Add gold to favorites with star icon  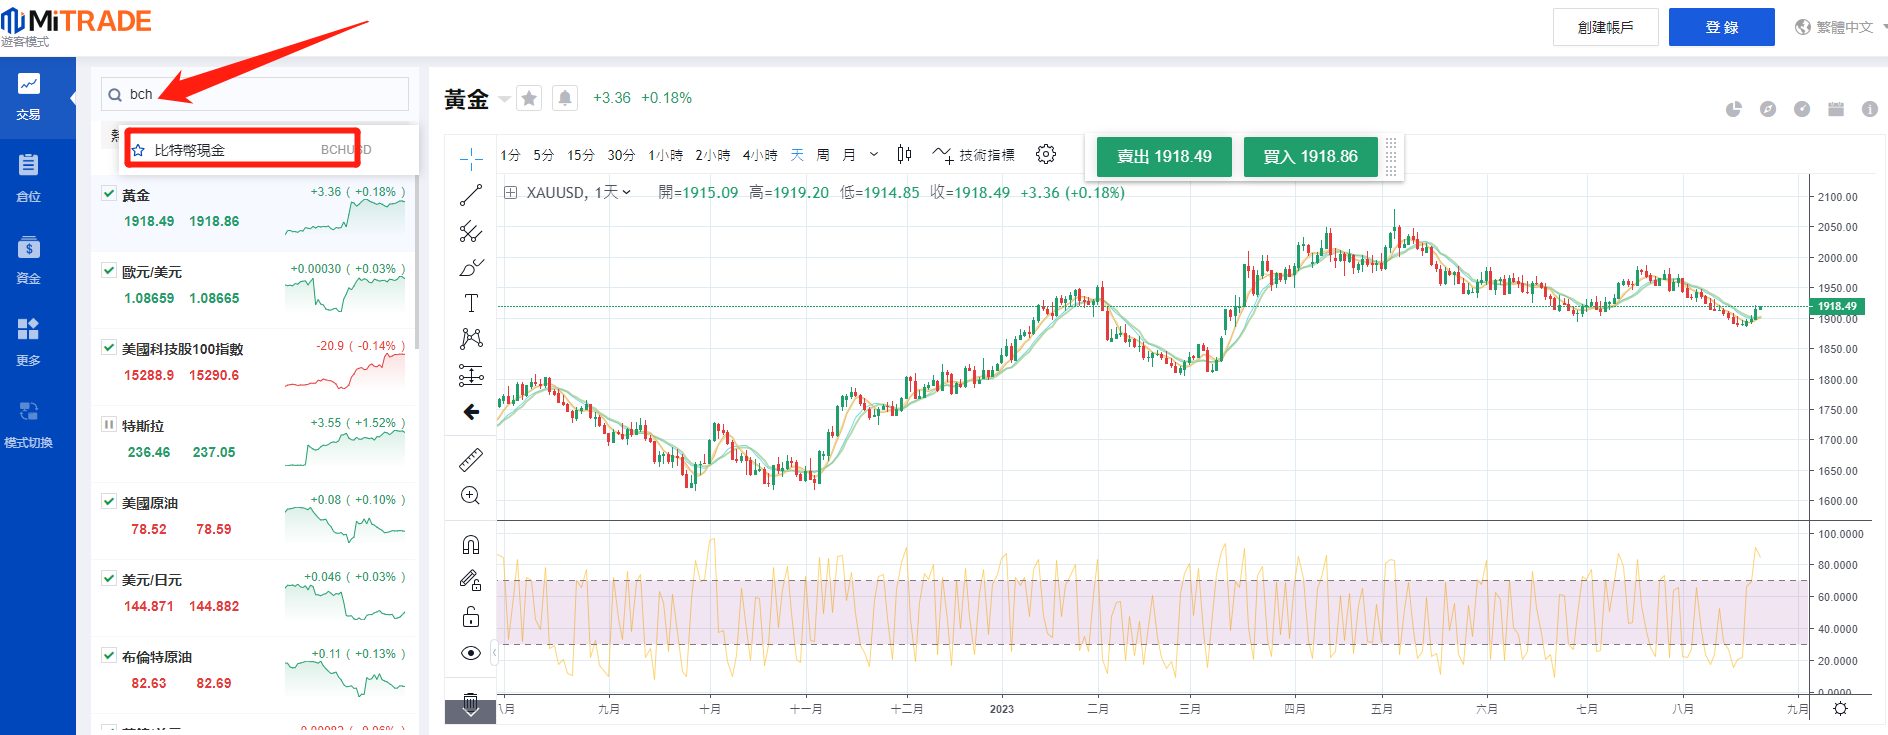point(529,98)
